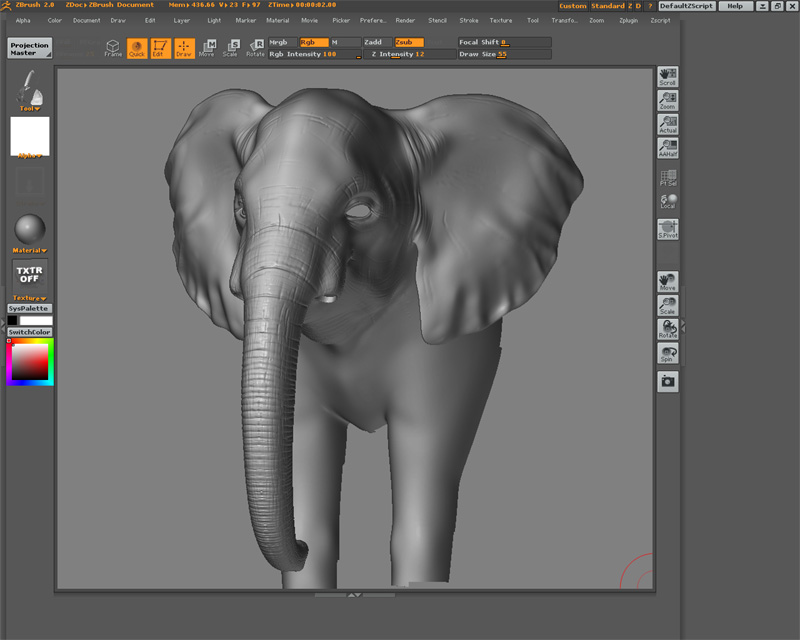Open the Alpha selection dropdown
The height and width of the screenshot is (640, 800).
[30, 156]
